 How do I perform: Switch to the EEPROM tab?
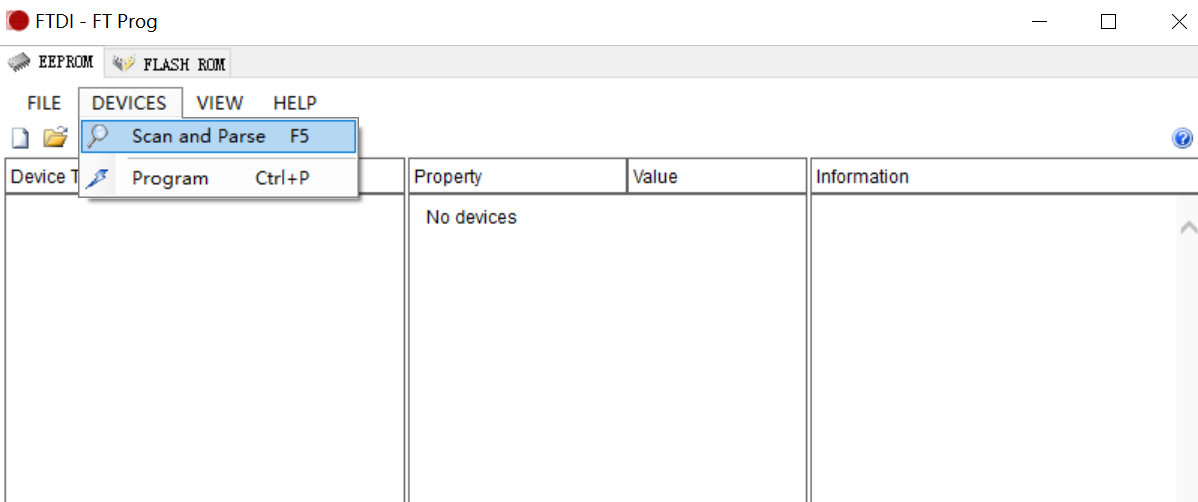point(52,63)
